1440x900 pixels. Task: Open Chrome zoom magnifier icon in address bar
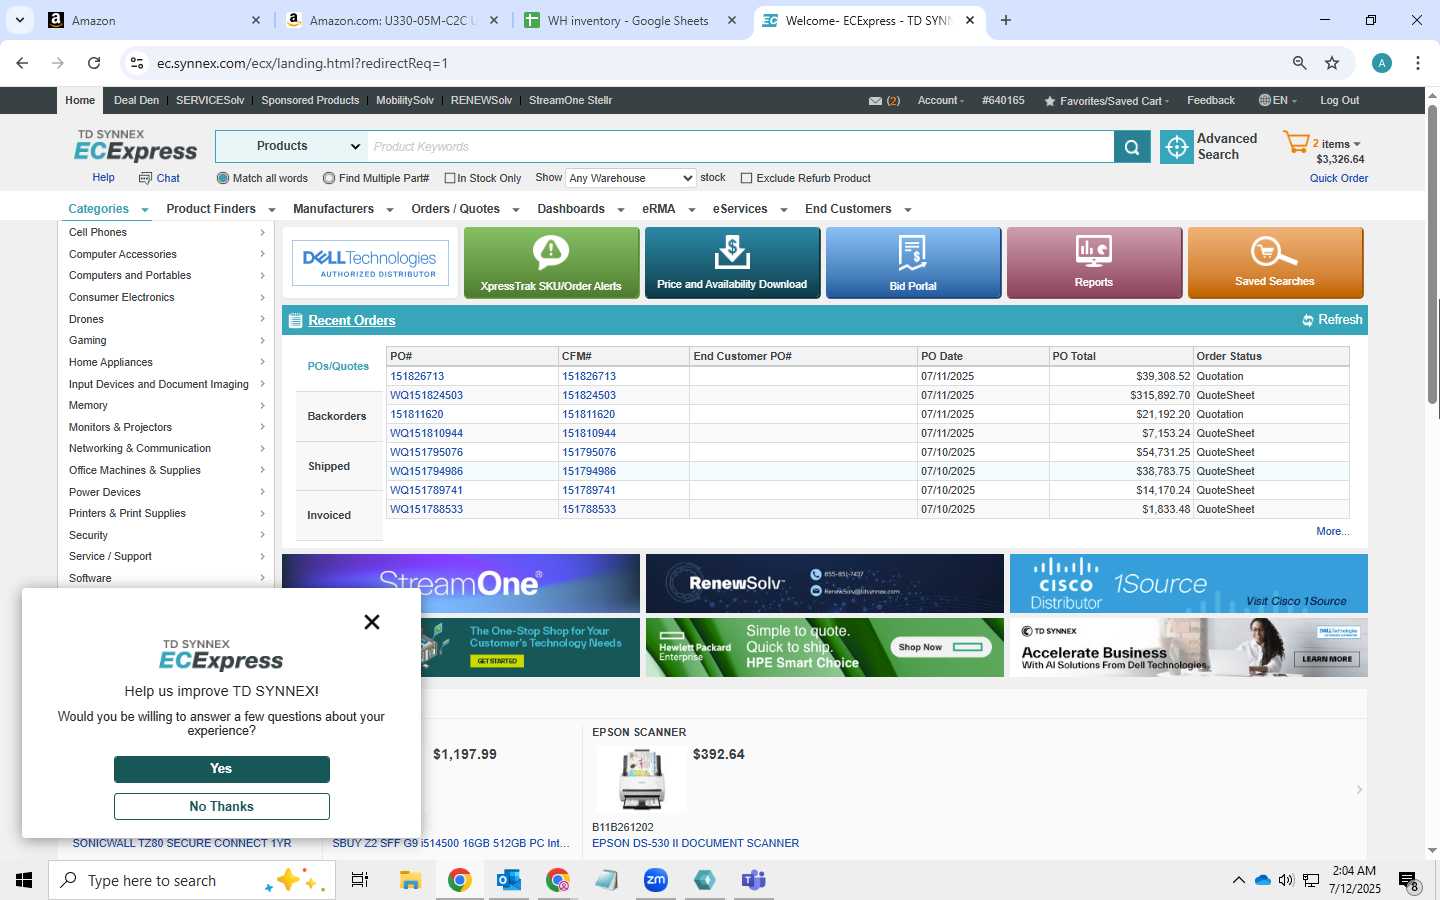pos(1299,63)
